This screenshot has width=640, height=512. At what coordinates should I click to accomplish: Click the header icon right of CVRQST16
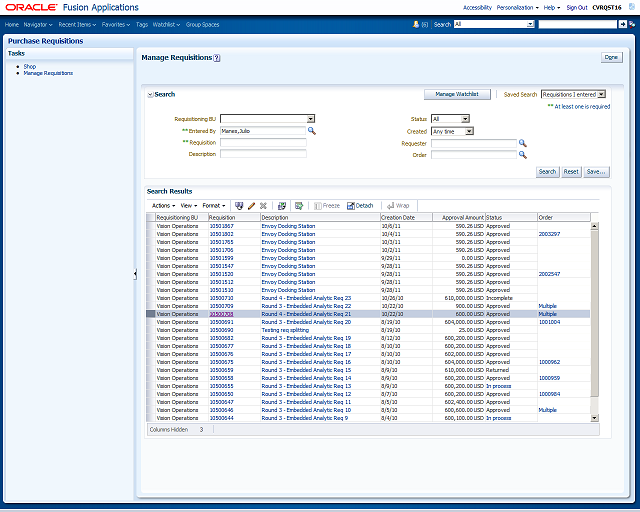[x=632, y=7]
